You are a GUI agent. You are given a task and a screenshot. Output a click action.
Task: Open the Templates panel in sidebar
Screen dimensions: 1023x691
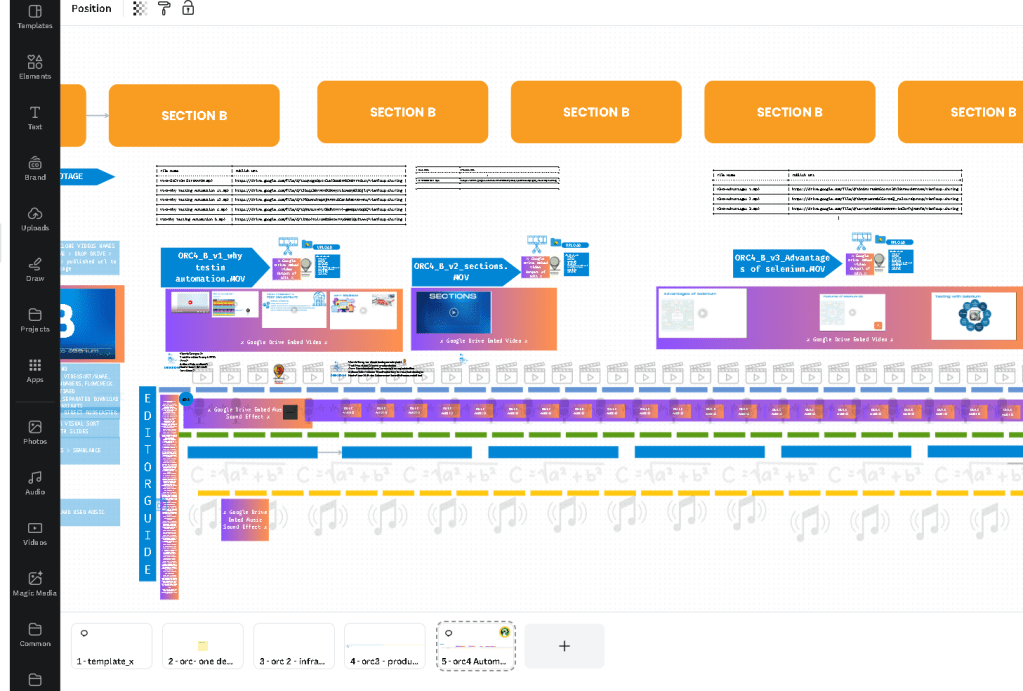click(x=35, y=17)
